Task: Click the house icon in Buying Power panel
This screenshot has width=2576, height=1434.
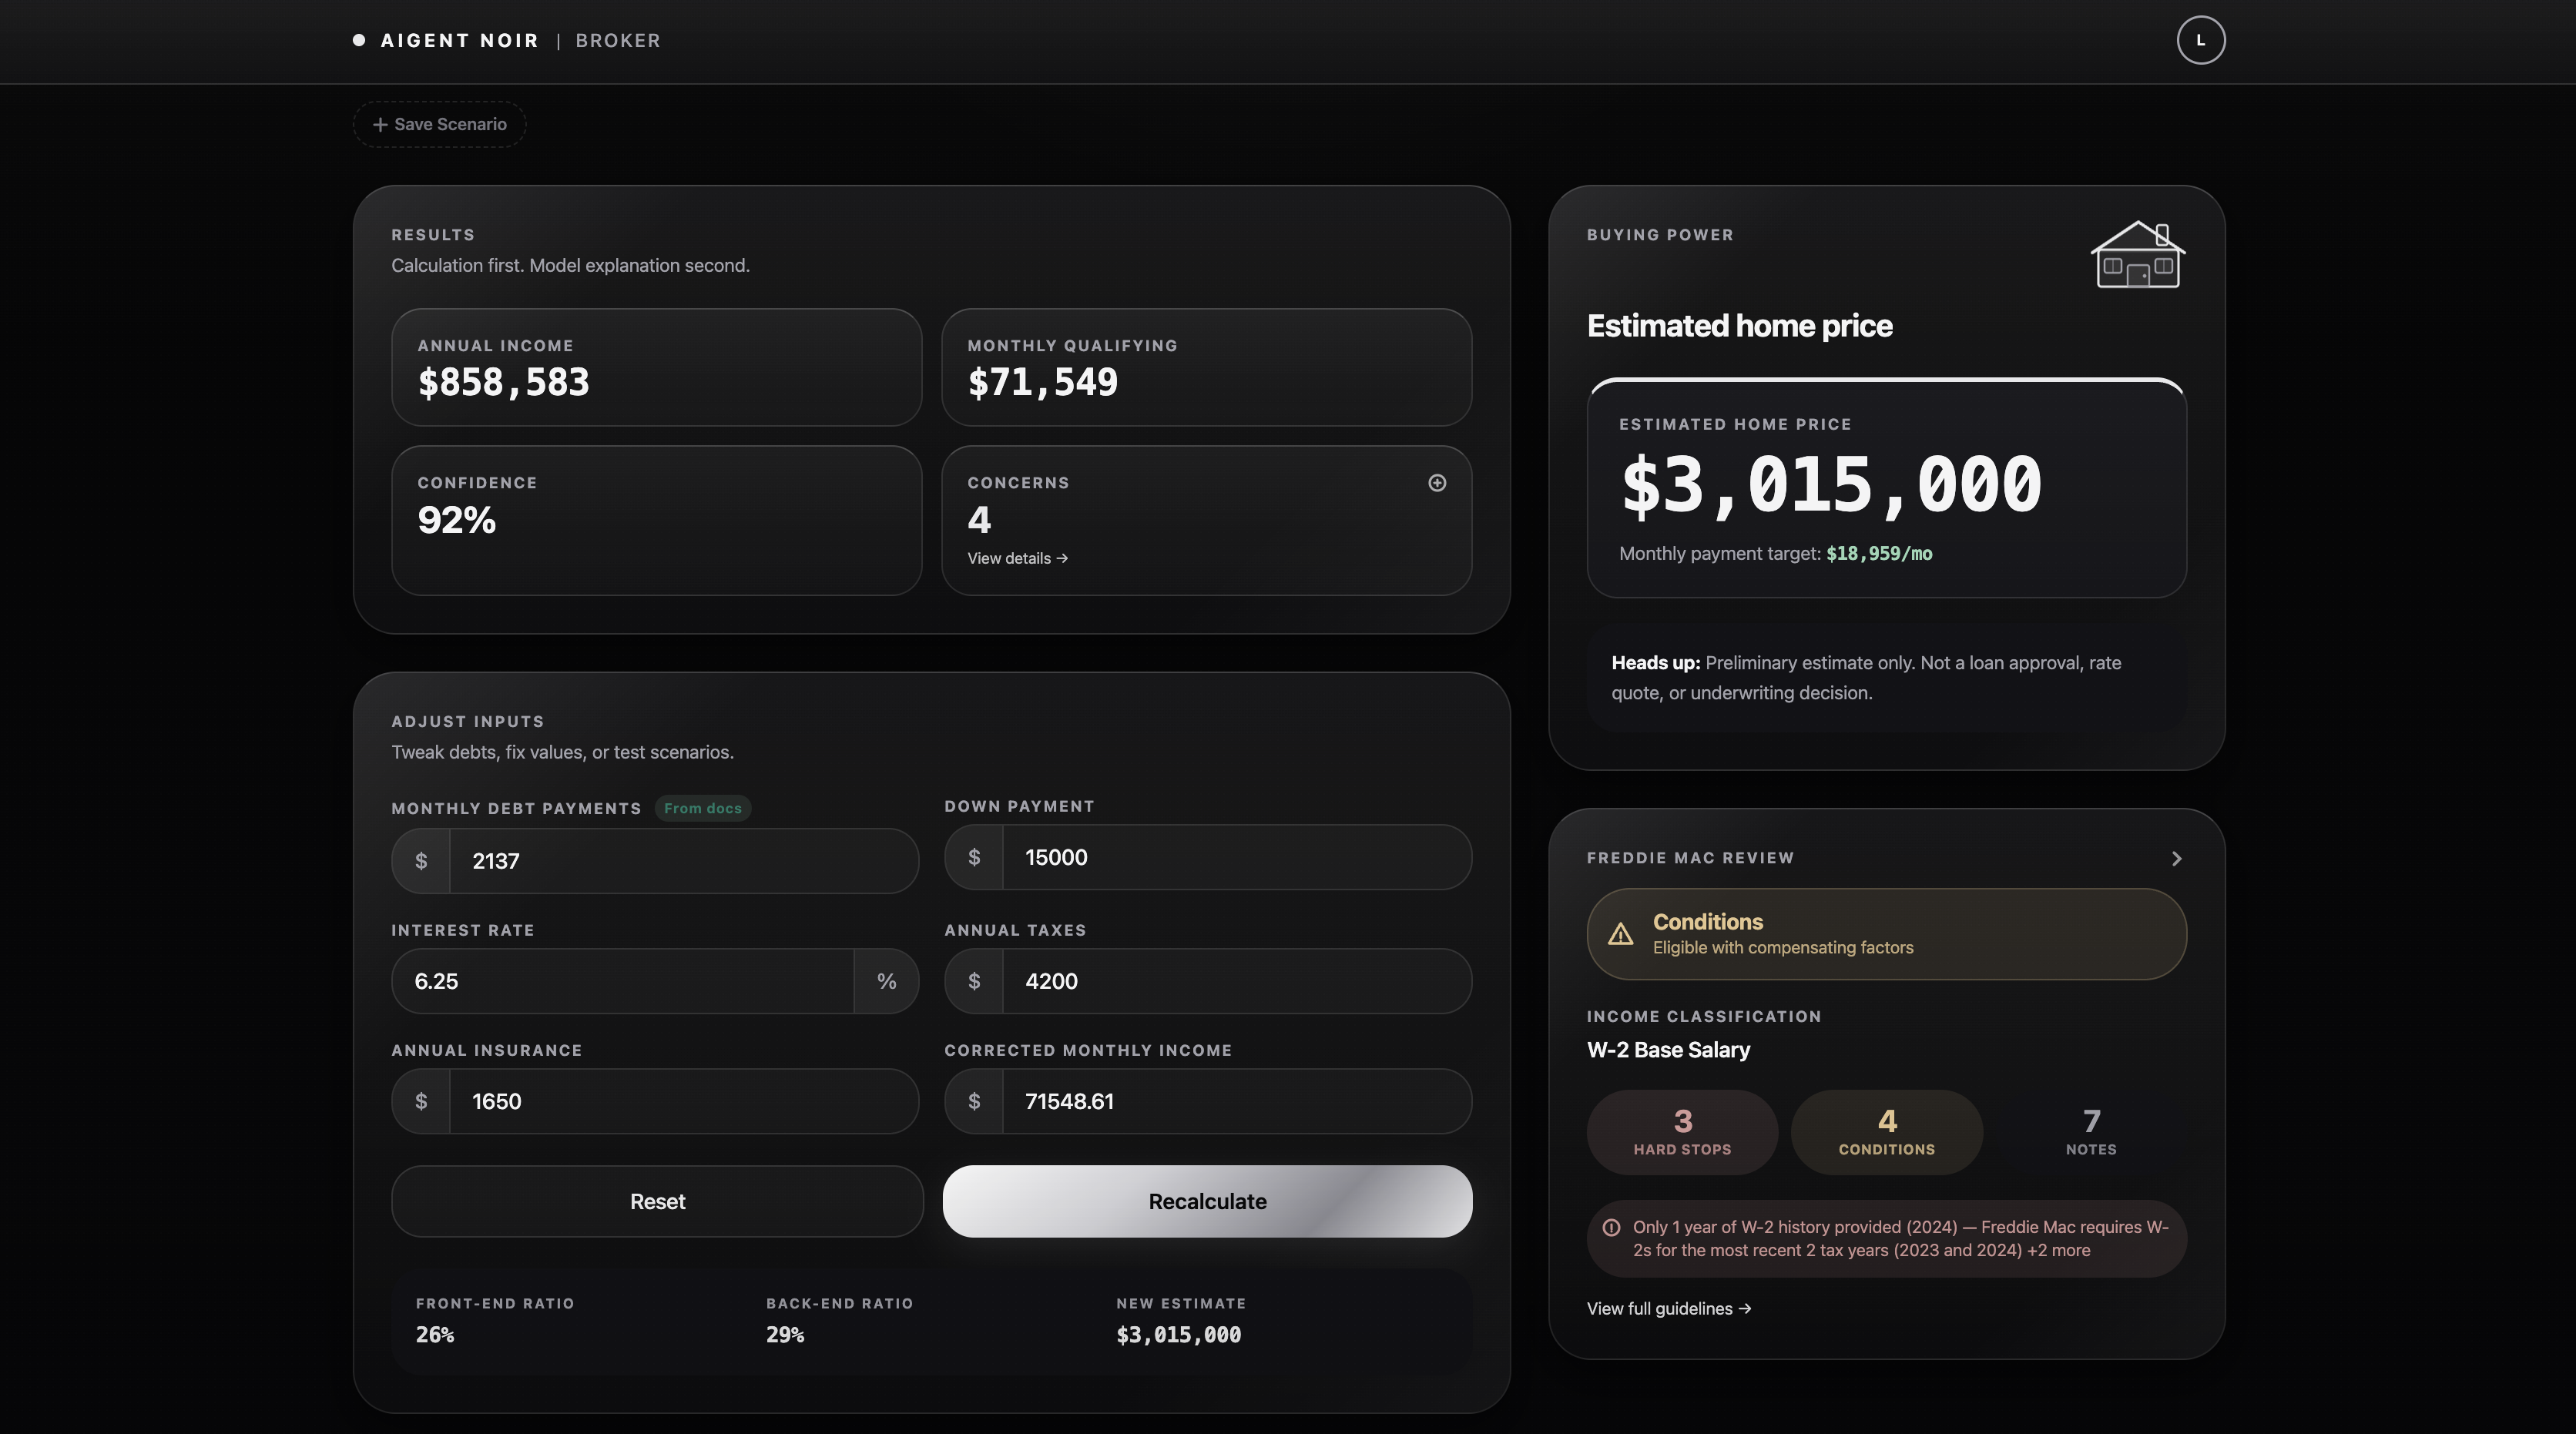Action: [2137, 255]
